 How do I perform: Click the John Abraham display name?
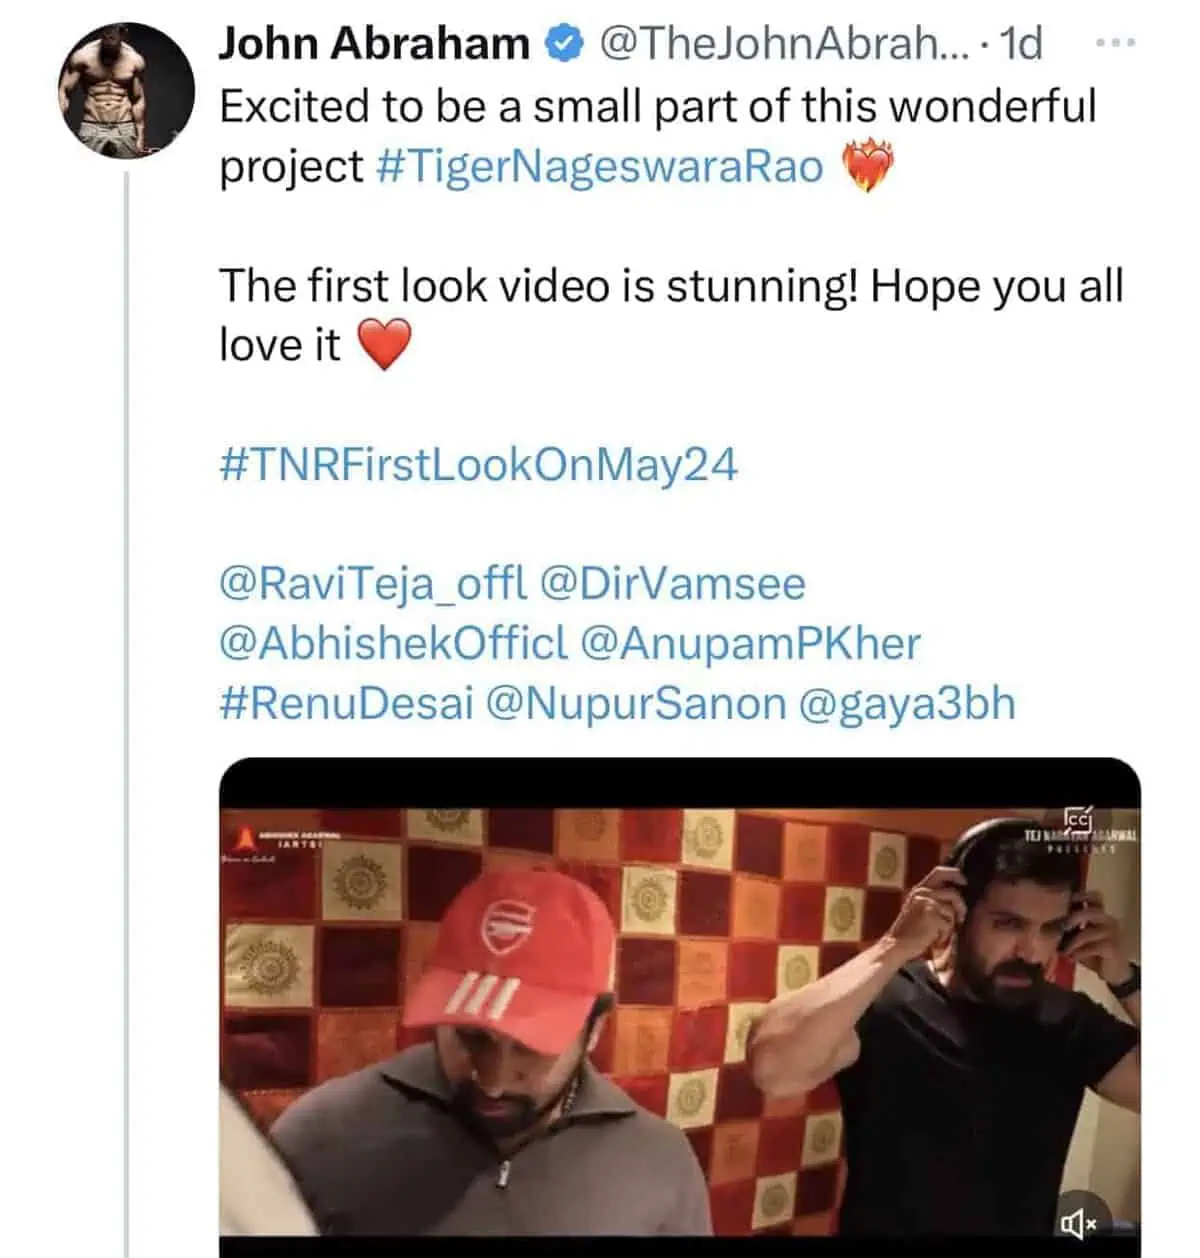click(x=374, y=44)
